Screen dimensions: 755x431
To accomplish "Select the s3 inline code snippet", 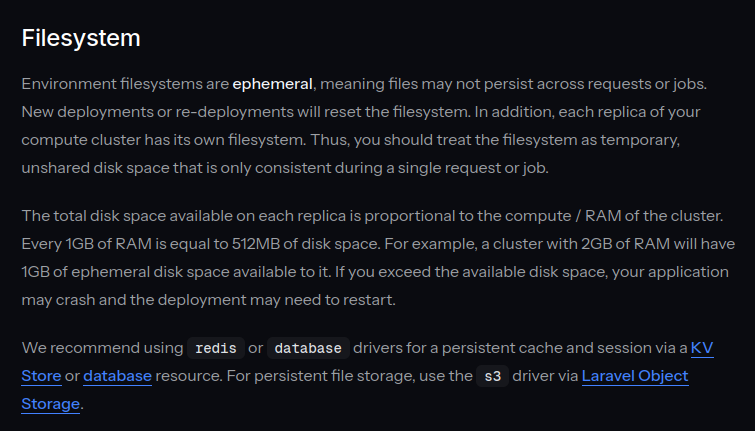I will 490,376.
